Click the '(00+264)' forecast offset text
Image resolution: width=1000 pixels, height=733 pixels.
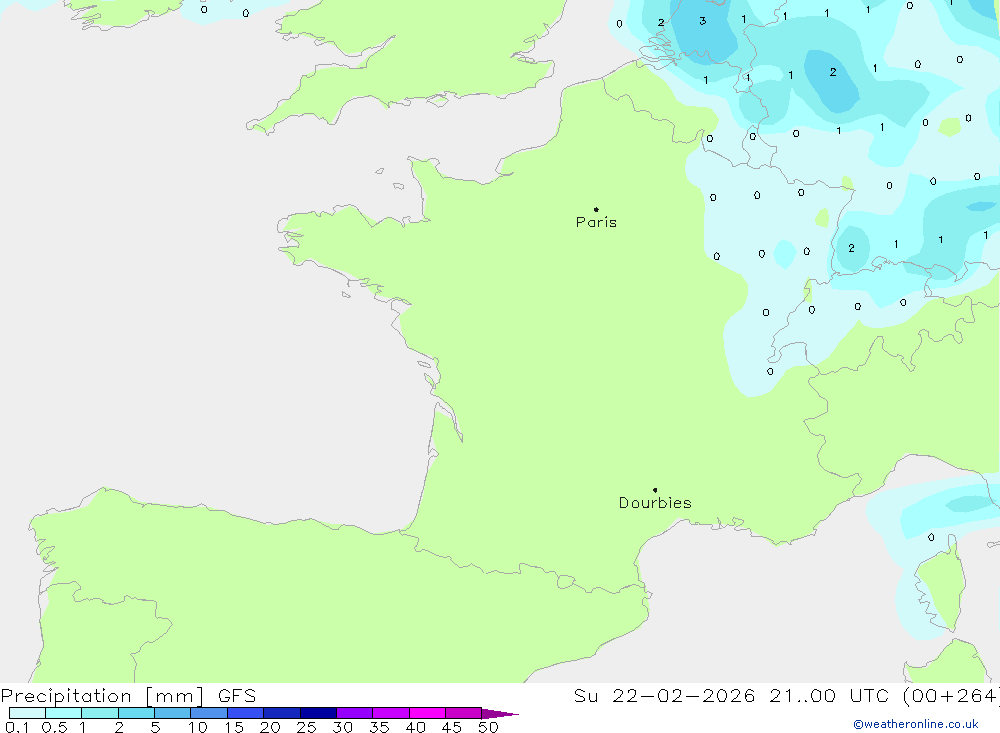point(951,695)
